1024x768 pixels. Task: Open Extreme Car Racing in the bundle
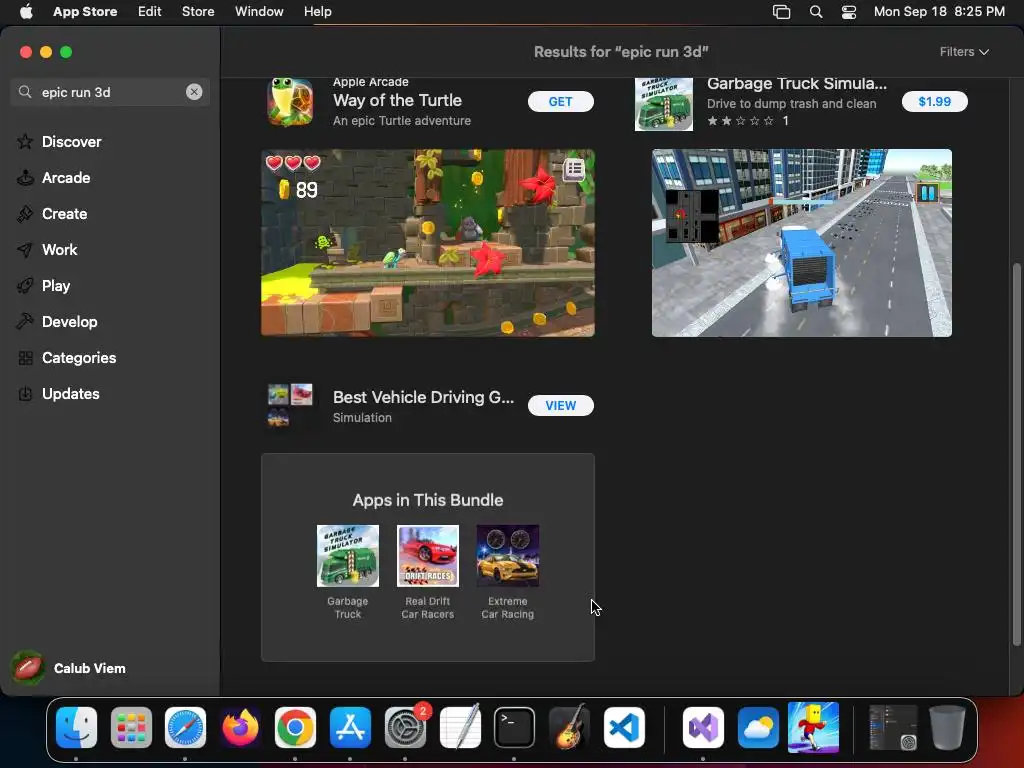[x=507, y=556]
